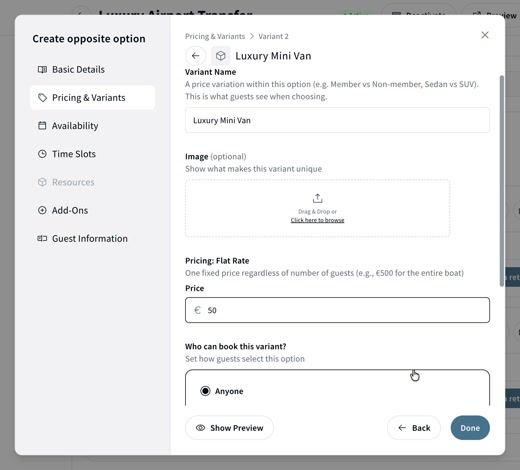Open the Time Slots section
This screenshot has width=520, height=470.
coord(93,154)
